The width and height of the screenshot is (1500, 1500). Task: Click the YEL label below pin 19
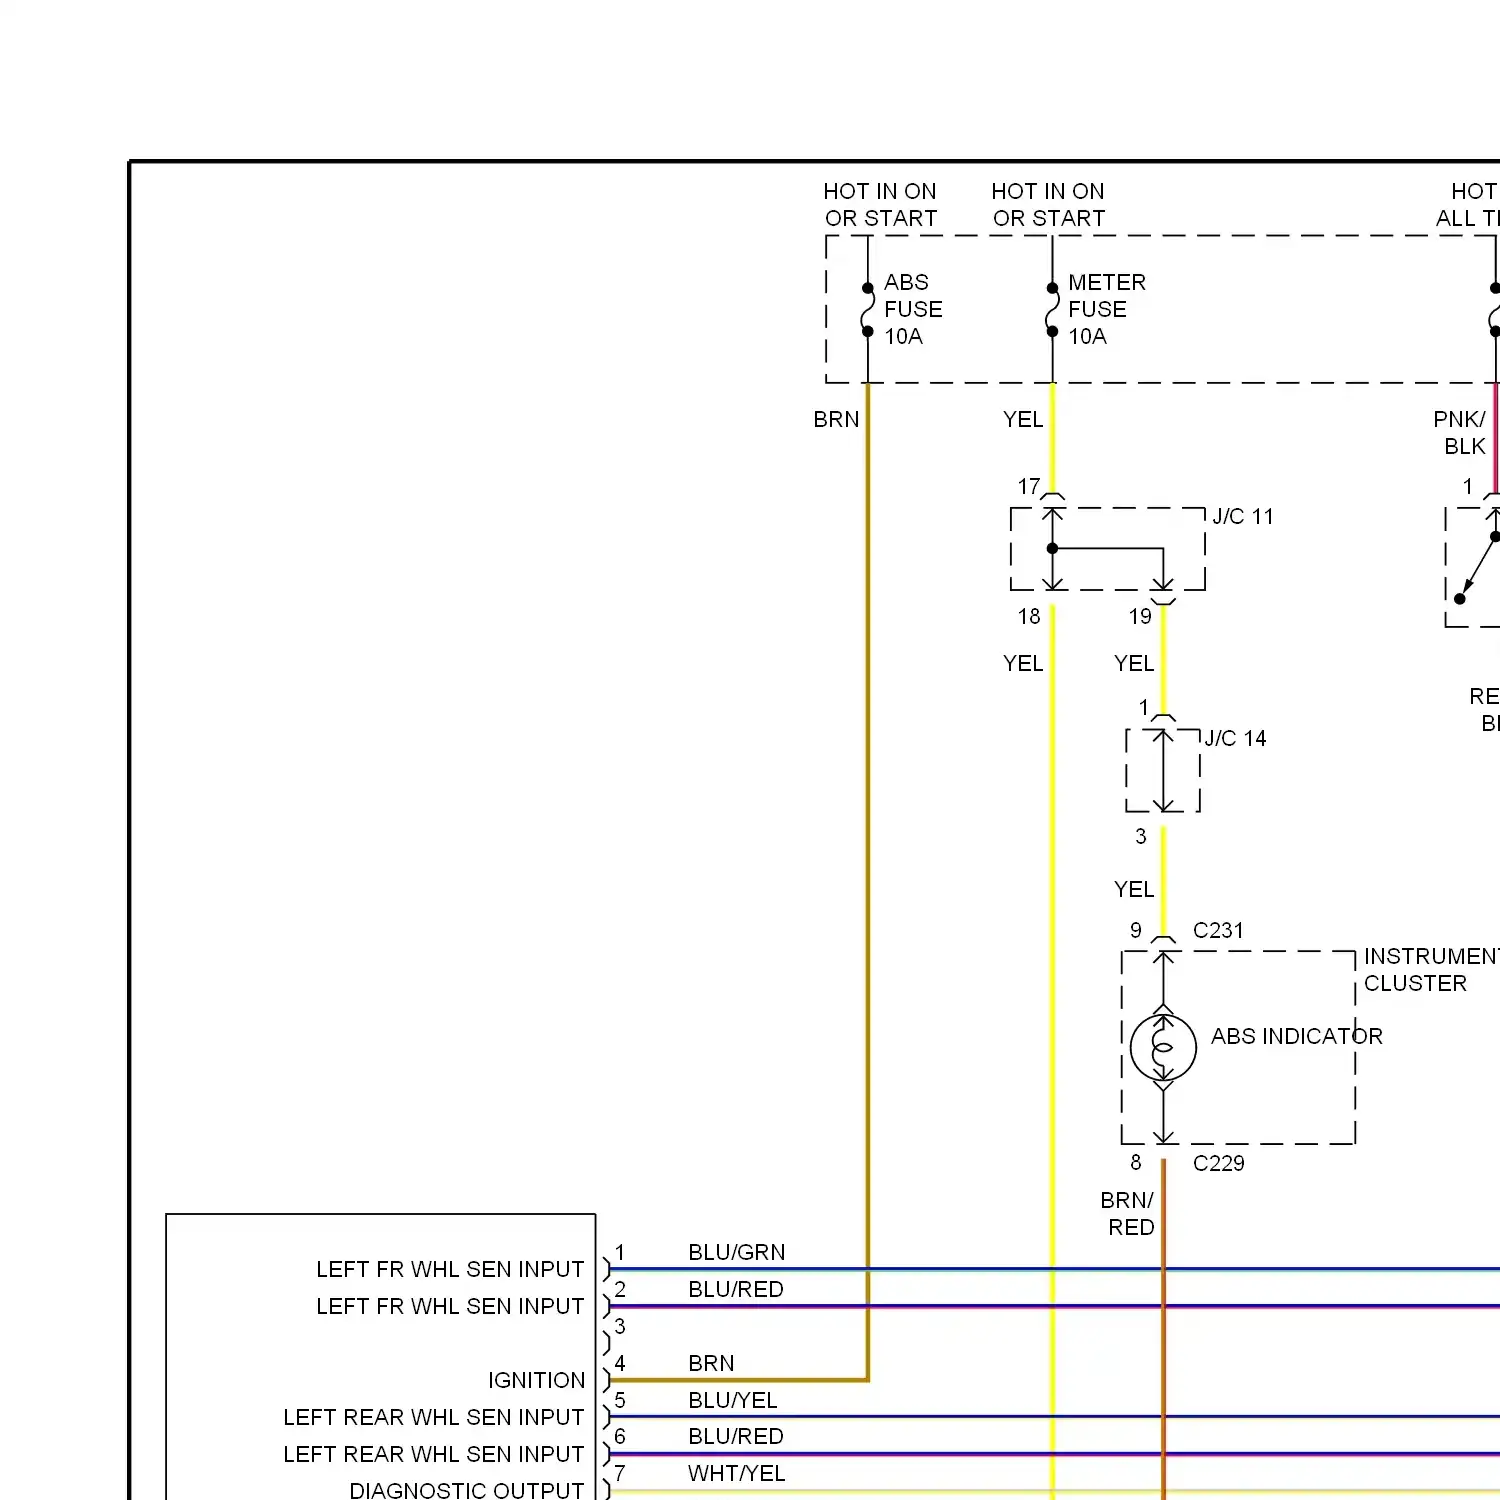coord(1134,664)
